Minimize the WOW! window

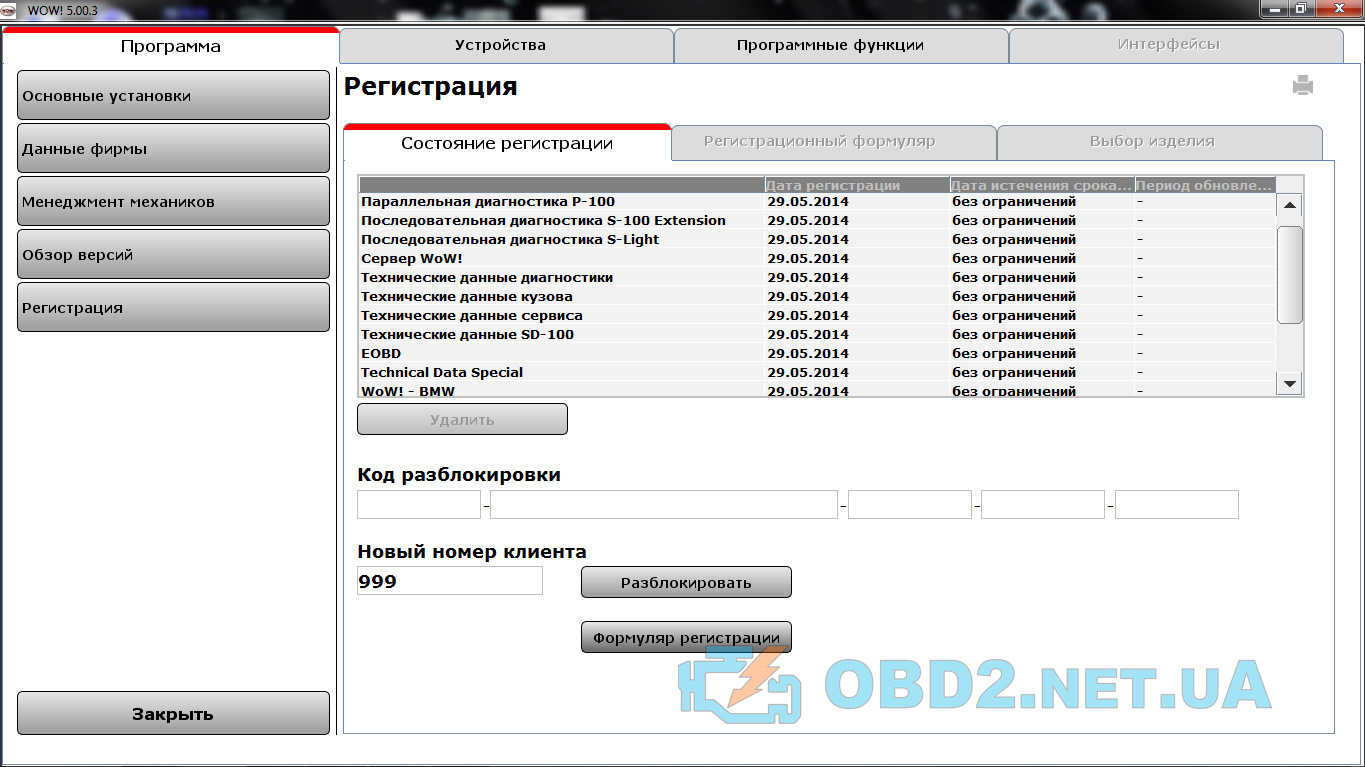pos(1273,9)
